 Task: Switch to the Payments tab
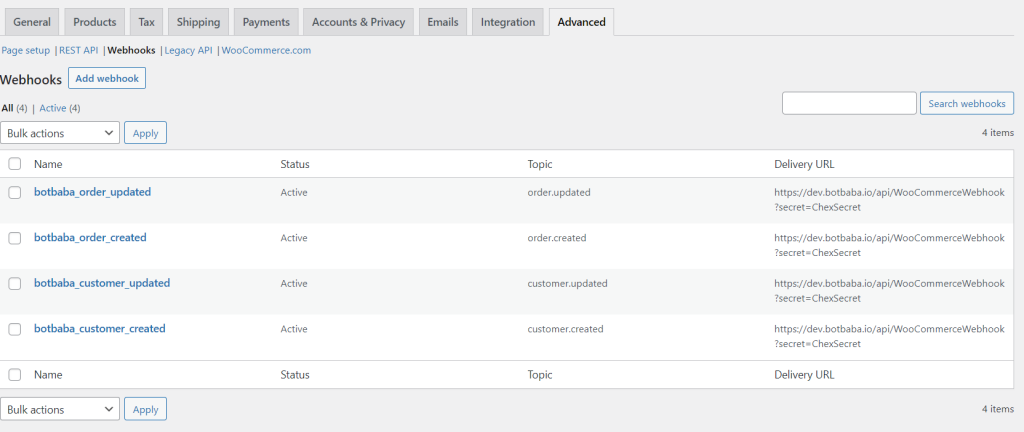pyautogui.click(x=266, y=22)
